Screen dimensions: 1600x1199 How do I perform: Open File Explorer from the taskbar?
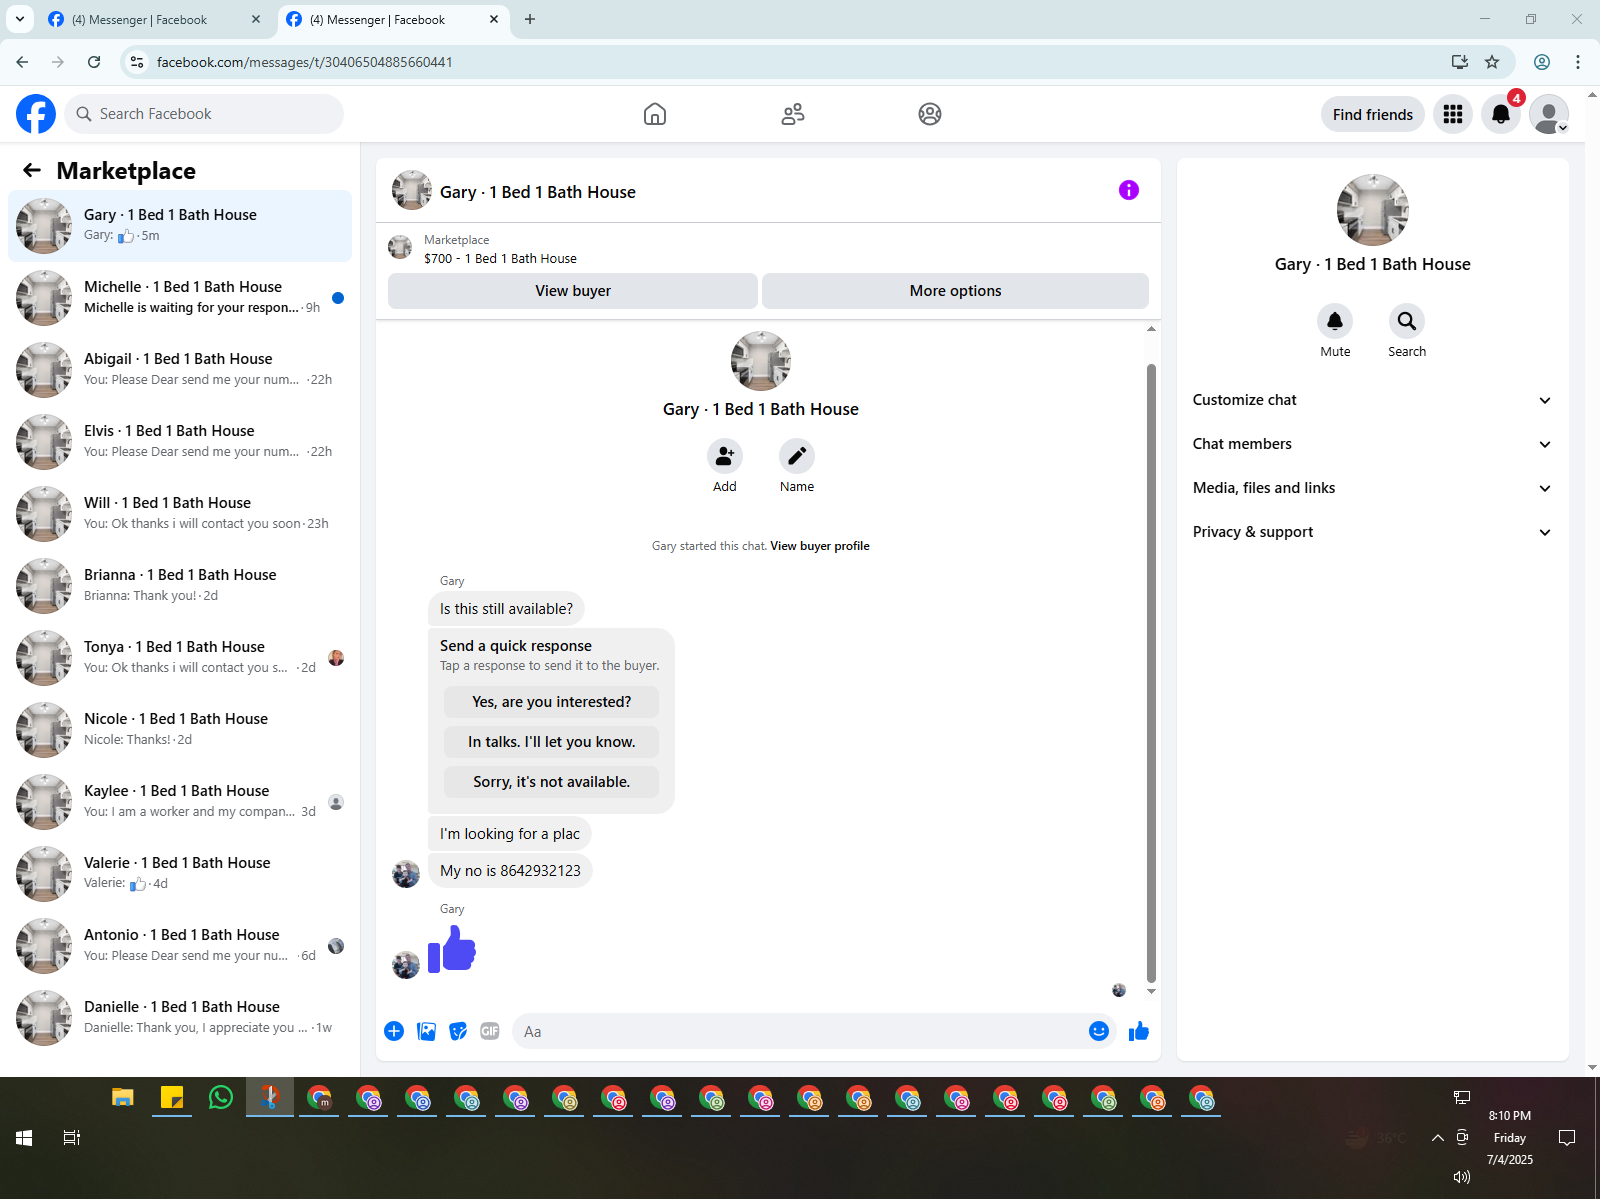coord(123,1097)
